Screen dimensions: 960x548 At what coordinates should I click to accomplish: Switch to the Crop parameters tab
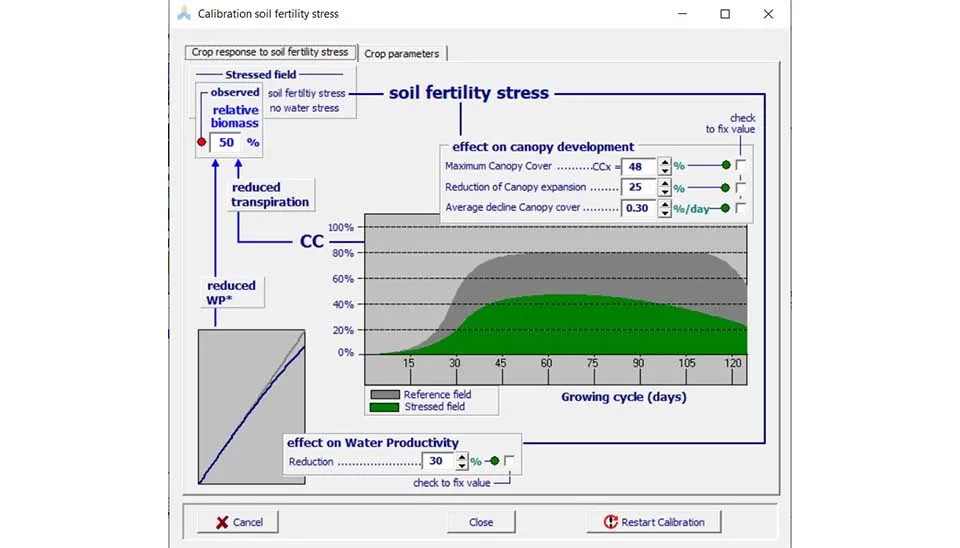coord(400,53)
